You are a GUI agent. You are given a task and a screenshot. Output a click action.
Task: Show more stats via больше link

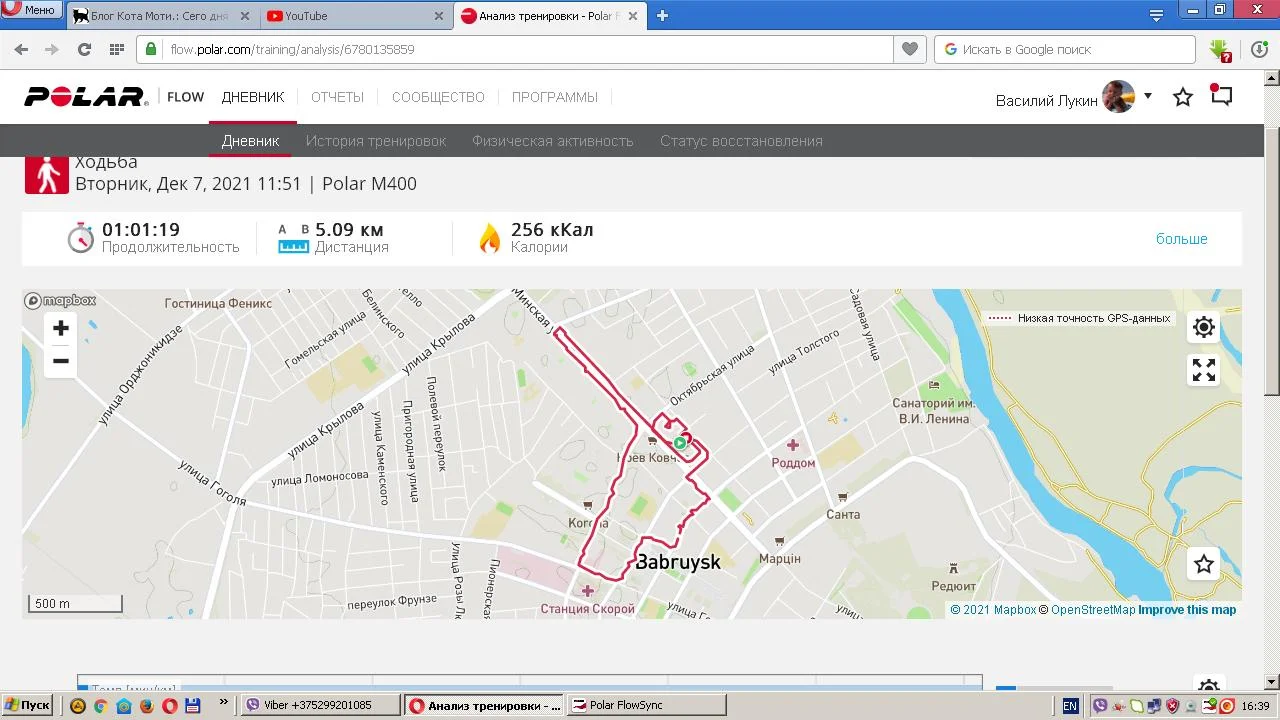[x=1182, y=239]
